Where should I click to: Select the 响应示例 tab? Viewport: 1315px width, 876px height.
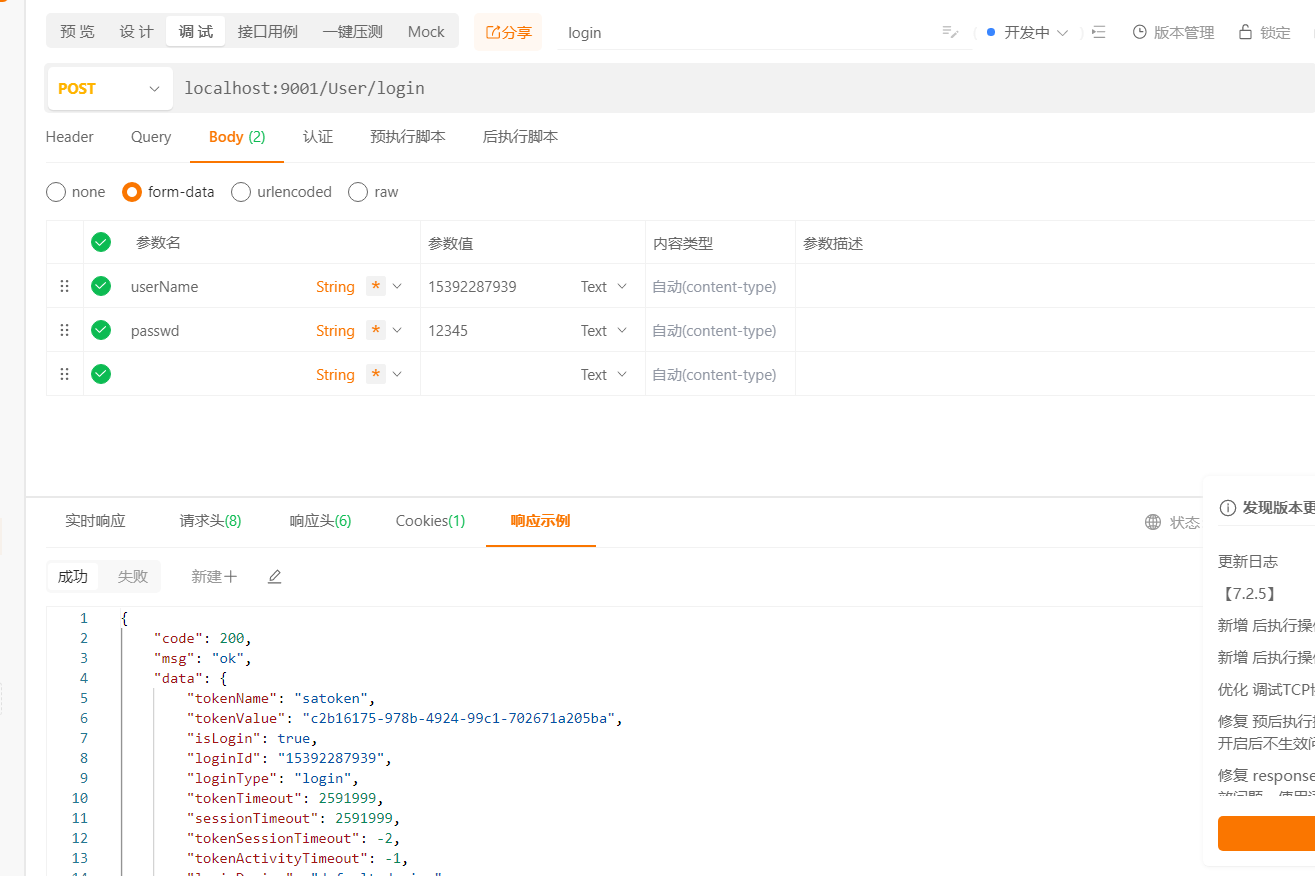click(x=540, y=521)
